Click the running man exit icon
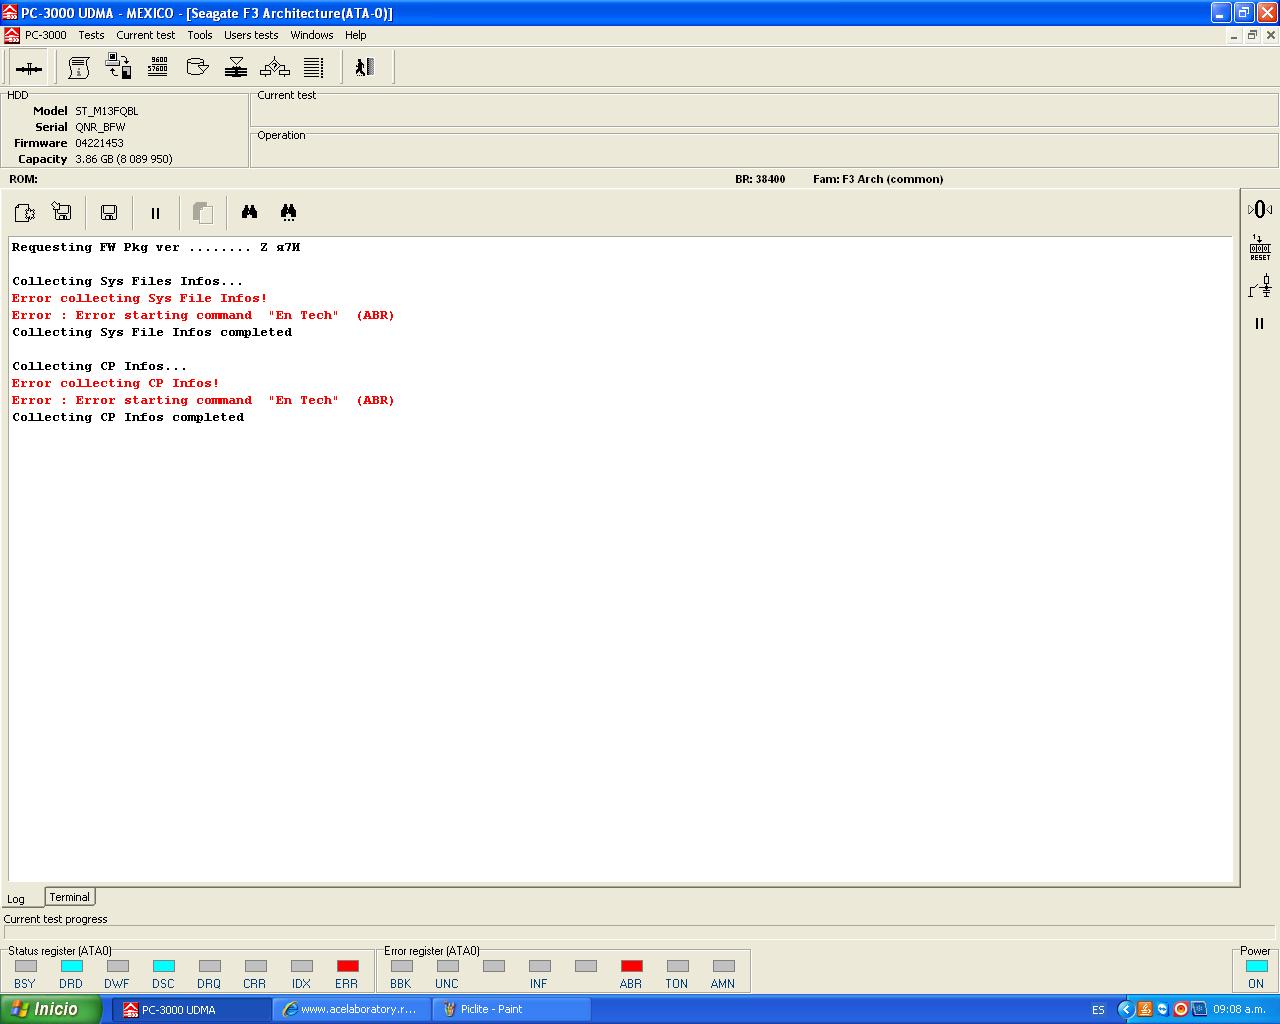1280x1024 pixels. (364, 67)
